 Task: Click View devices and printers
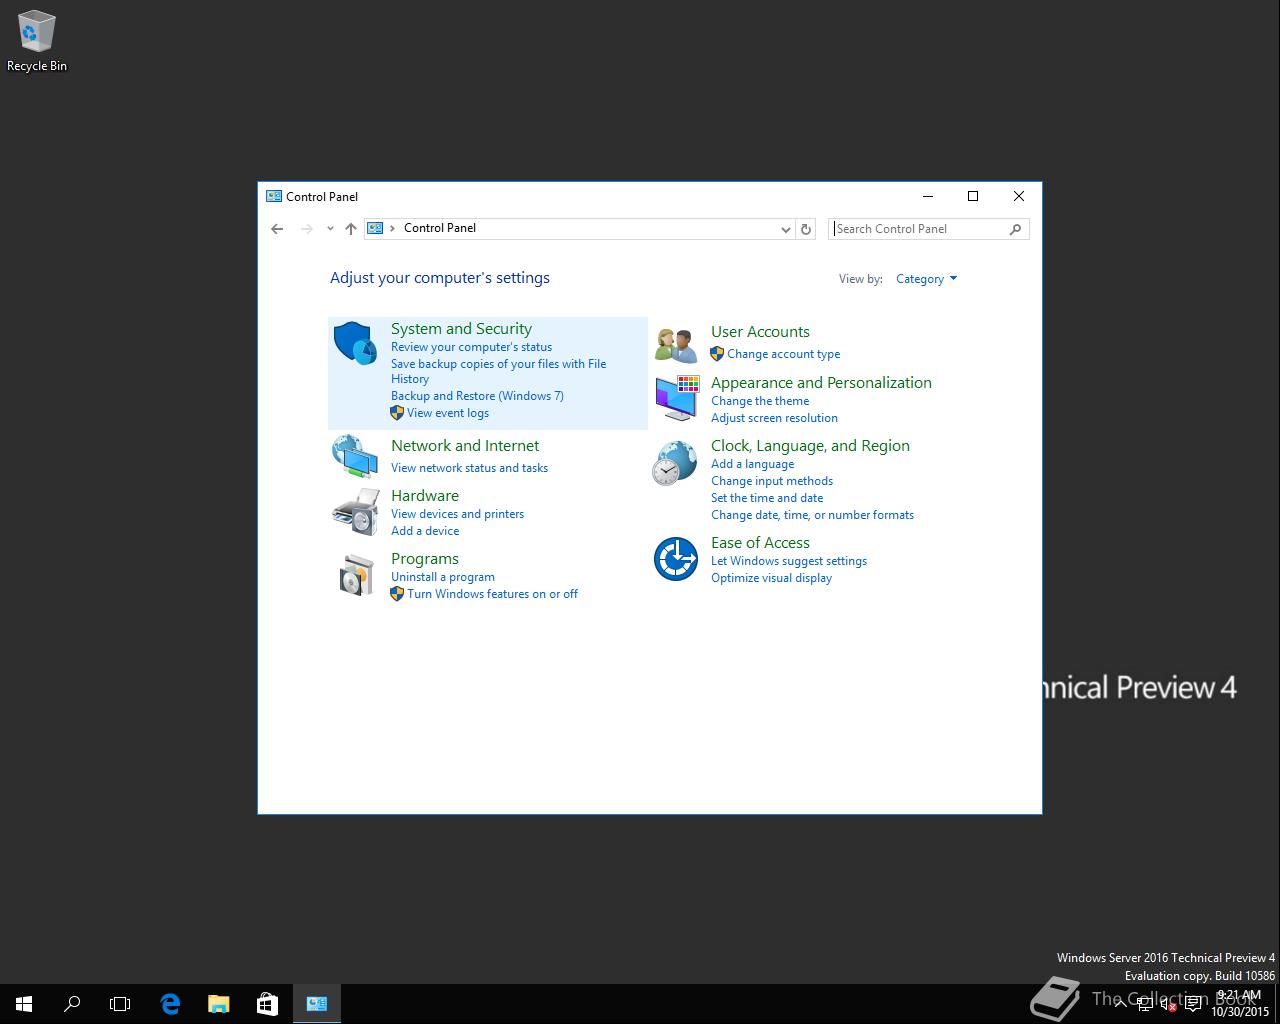click(x=457, y=514)
